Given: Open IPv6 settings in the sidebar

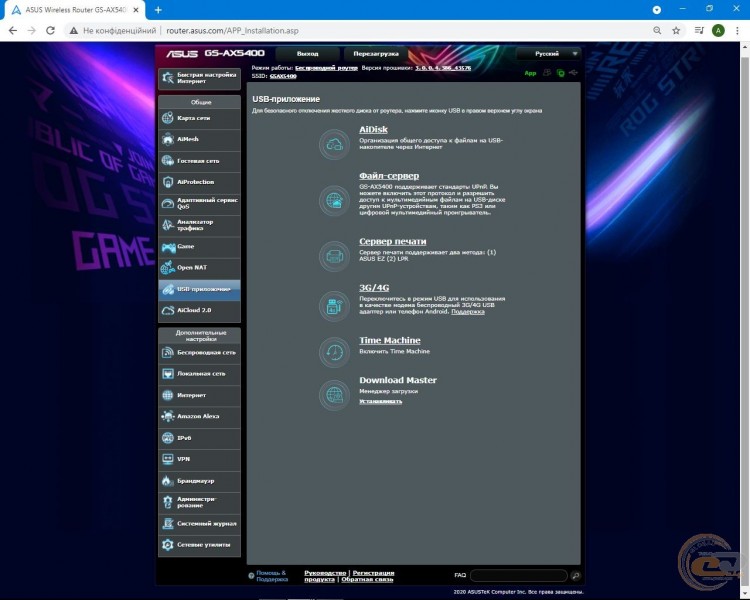Looking at the screenshot, I should (199, 438).
